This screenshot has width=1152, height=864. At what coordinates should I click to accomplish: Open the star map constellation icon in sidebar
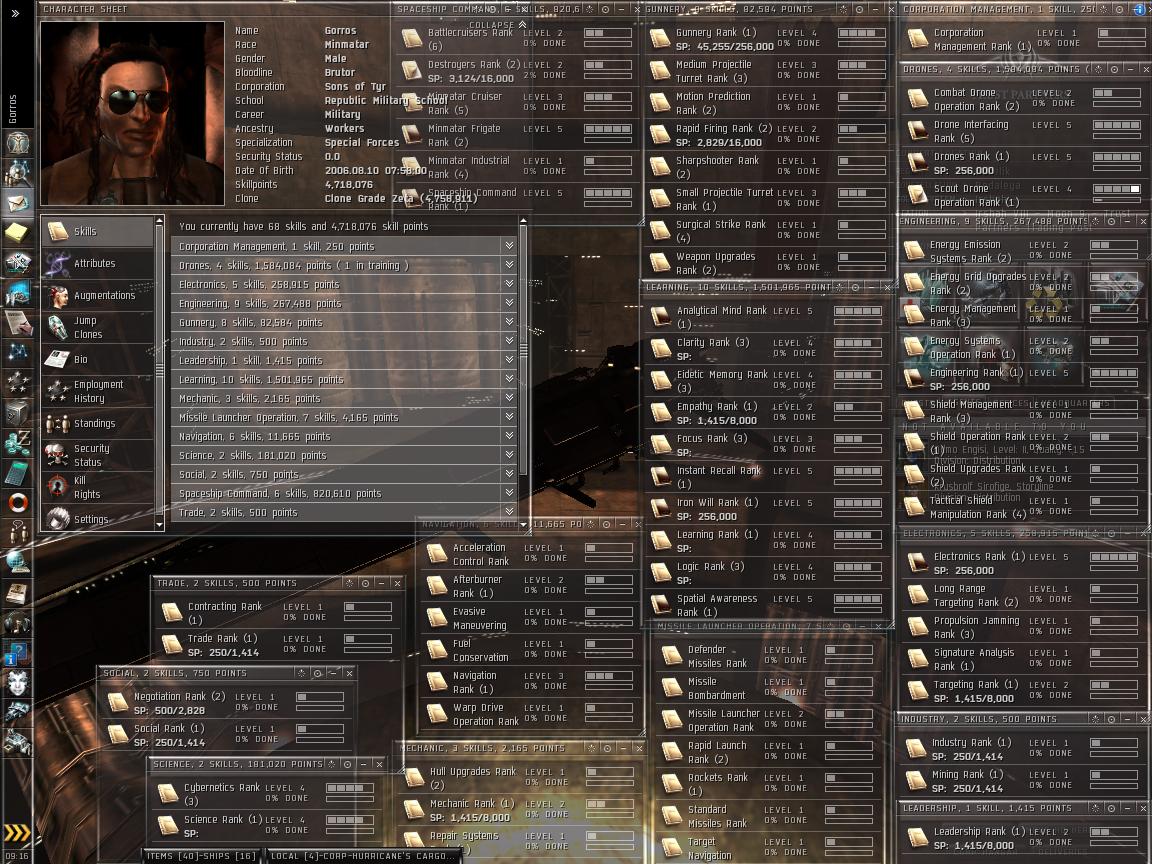(17, 352)
